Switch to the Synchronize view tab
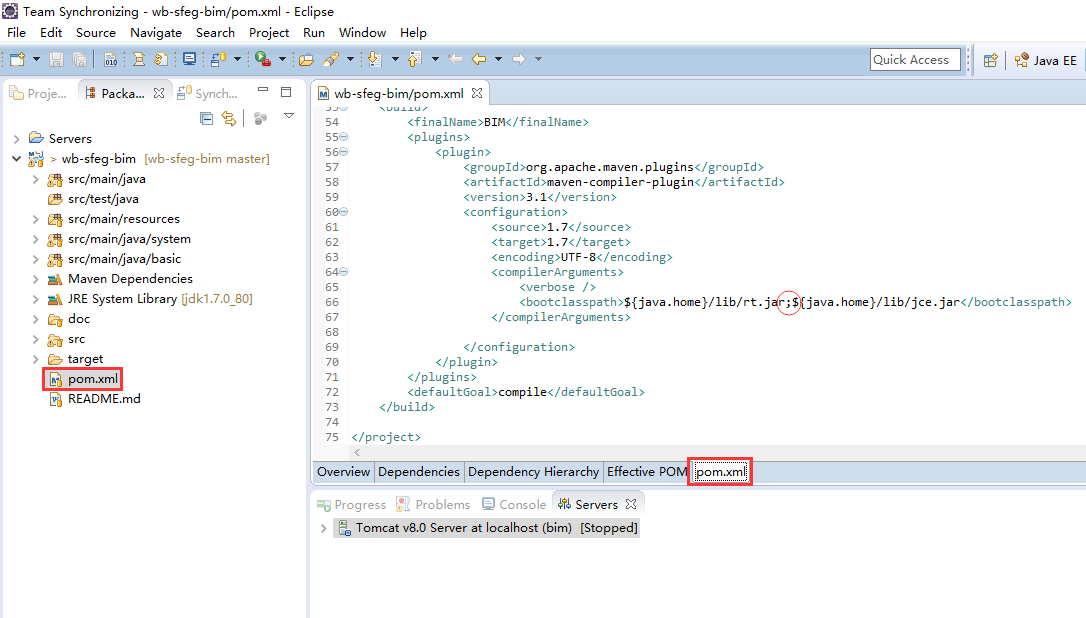Image resolution: width=1086 pixels, height=618 pixels. click(208, 93)
